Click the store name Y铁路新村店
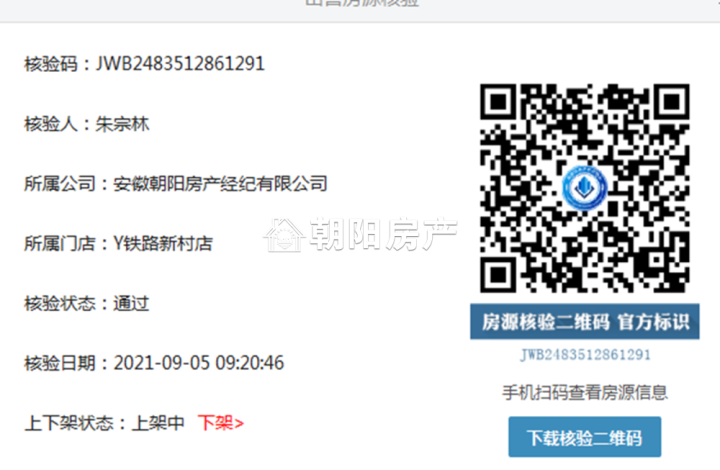The image size is (720, 470). click(x=163, y=244)
